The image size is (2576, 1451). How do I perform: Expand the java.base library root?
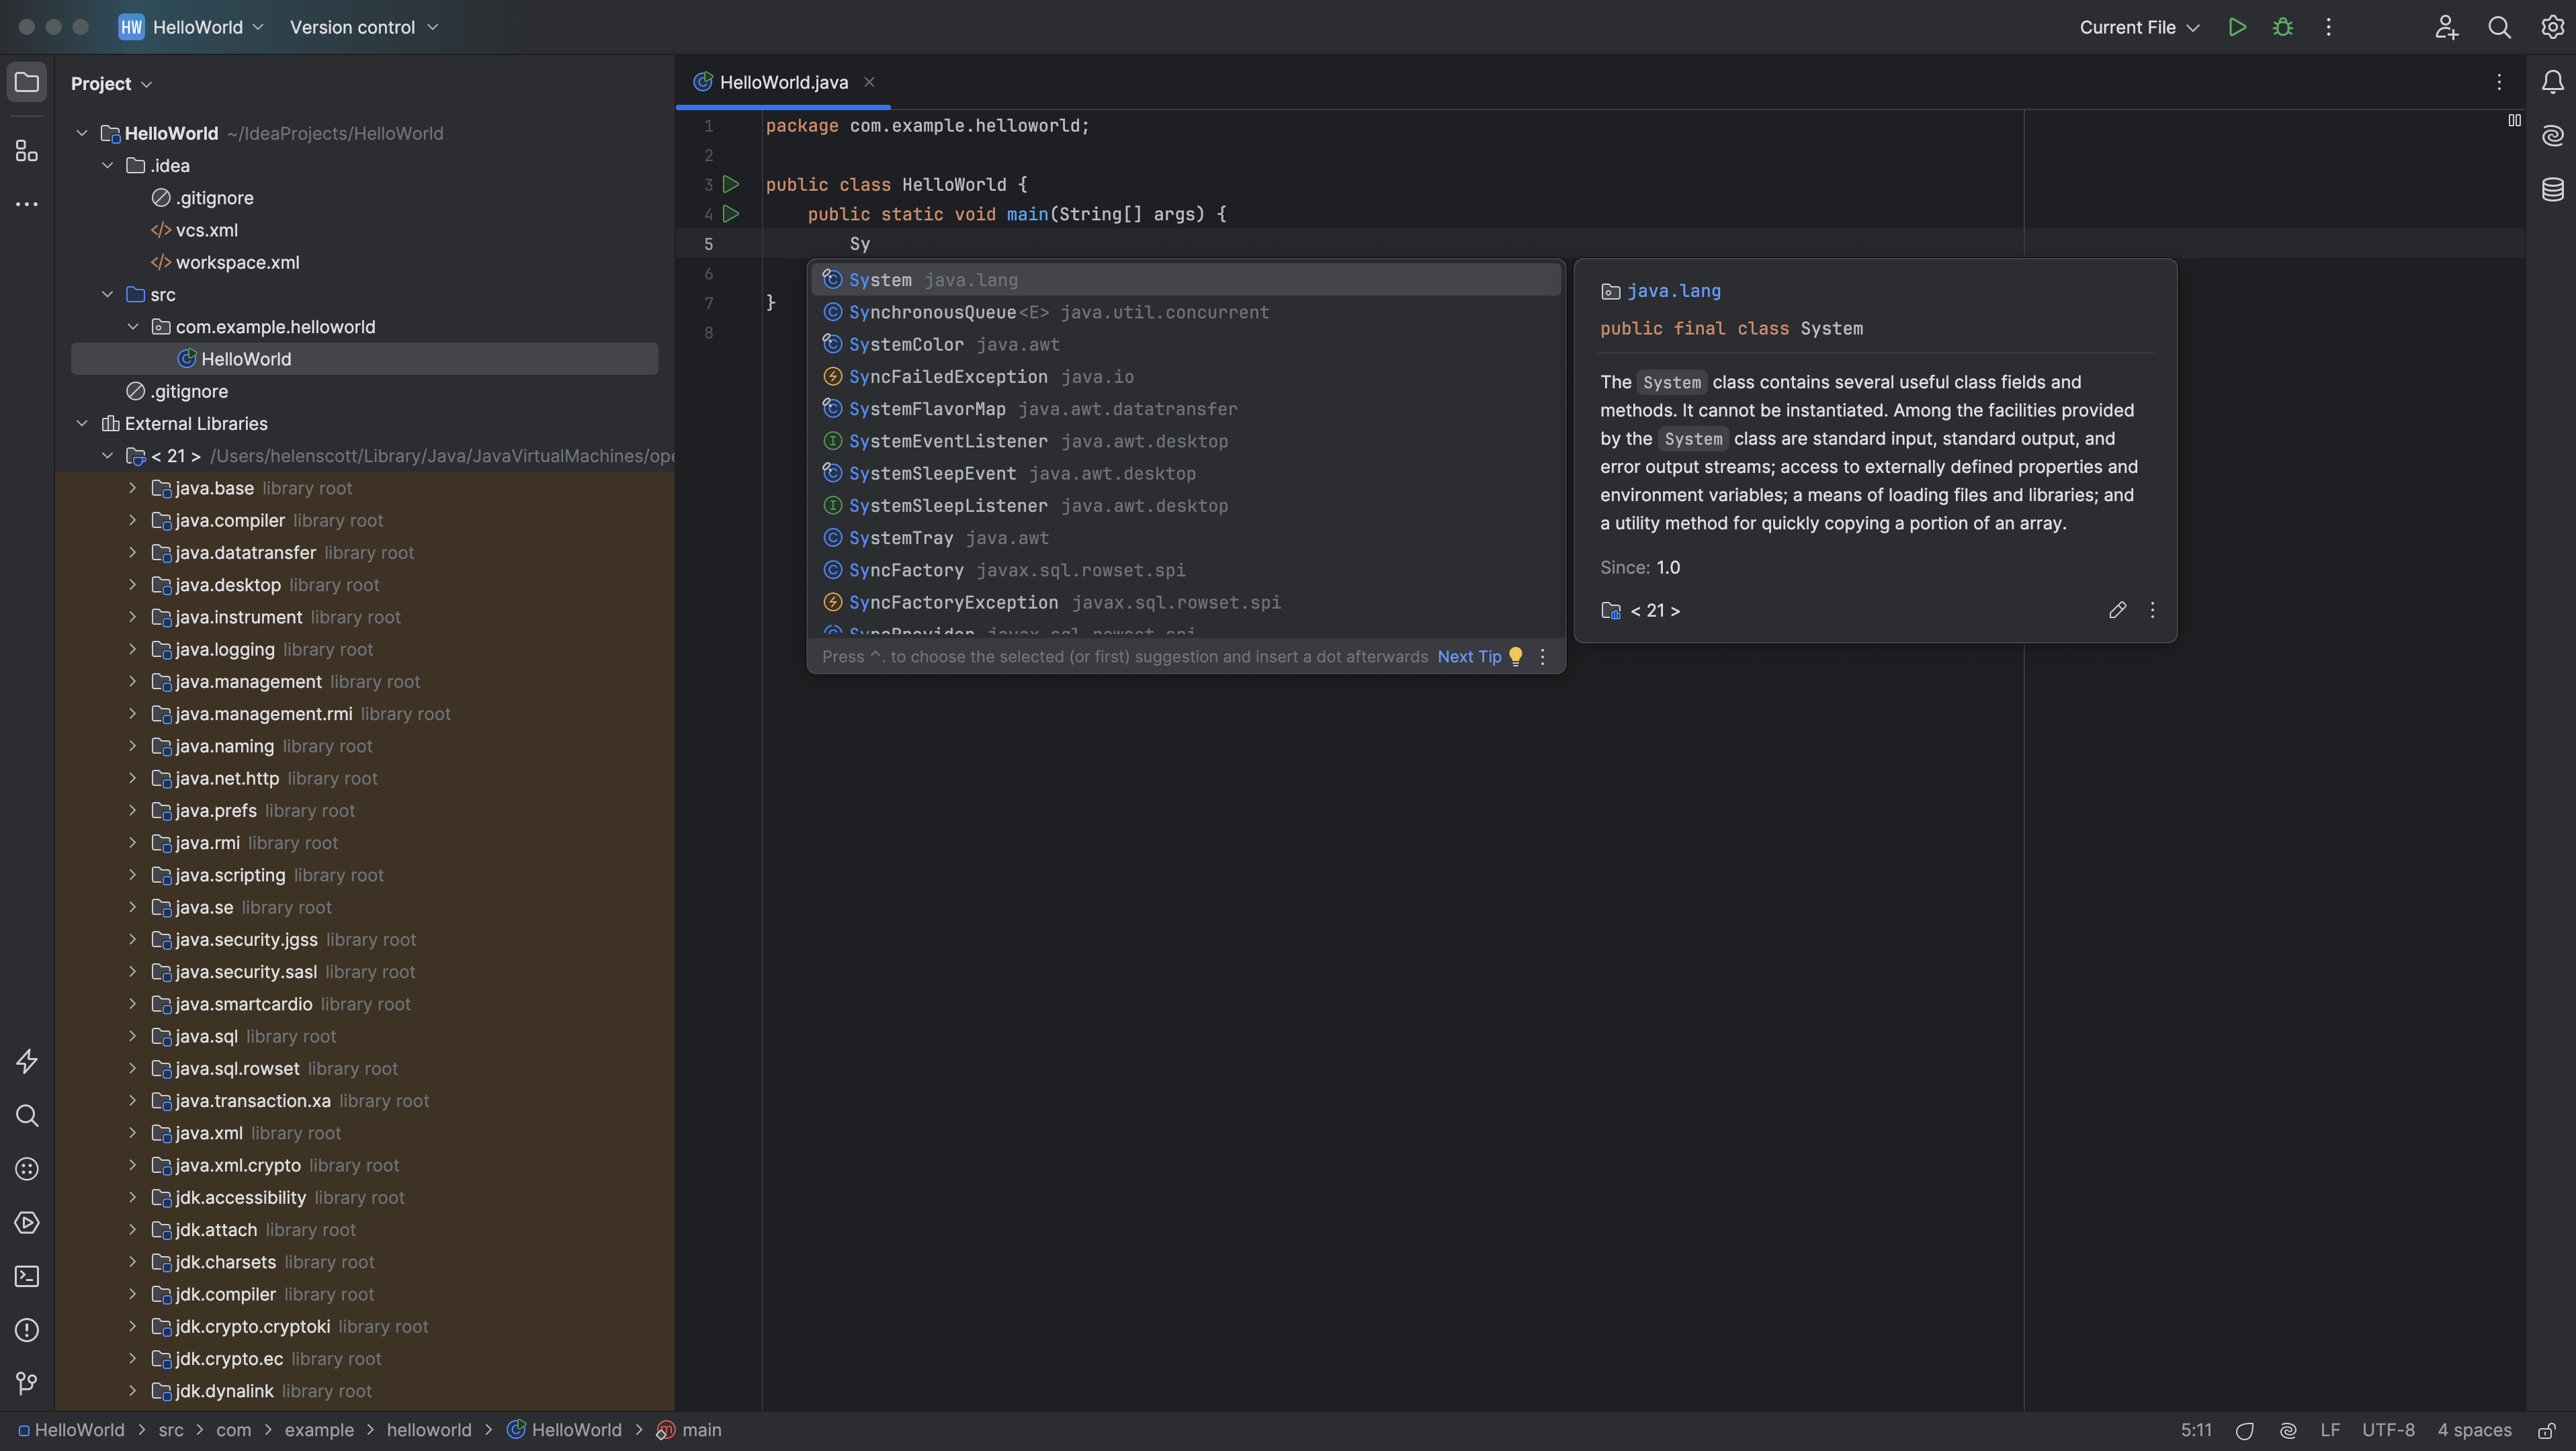(133, 488)
